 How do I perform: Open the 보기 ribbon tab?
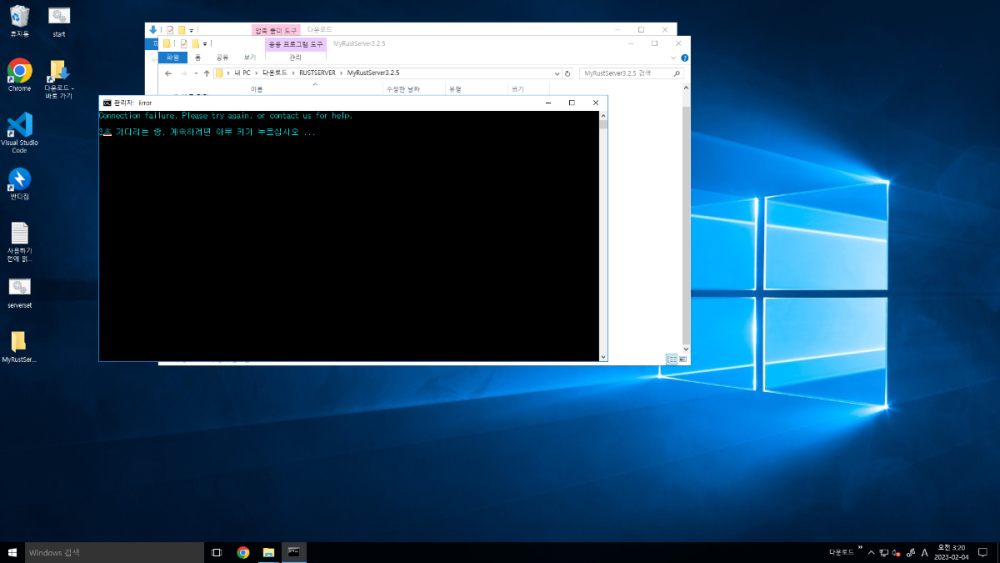tap(249, 58)
